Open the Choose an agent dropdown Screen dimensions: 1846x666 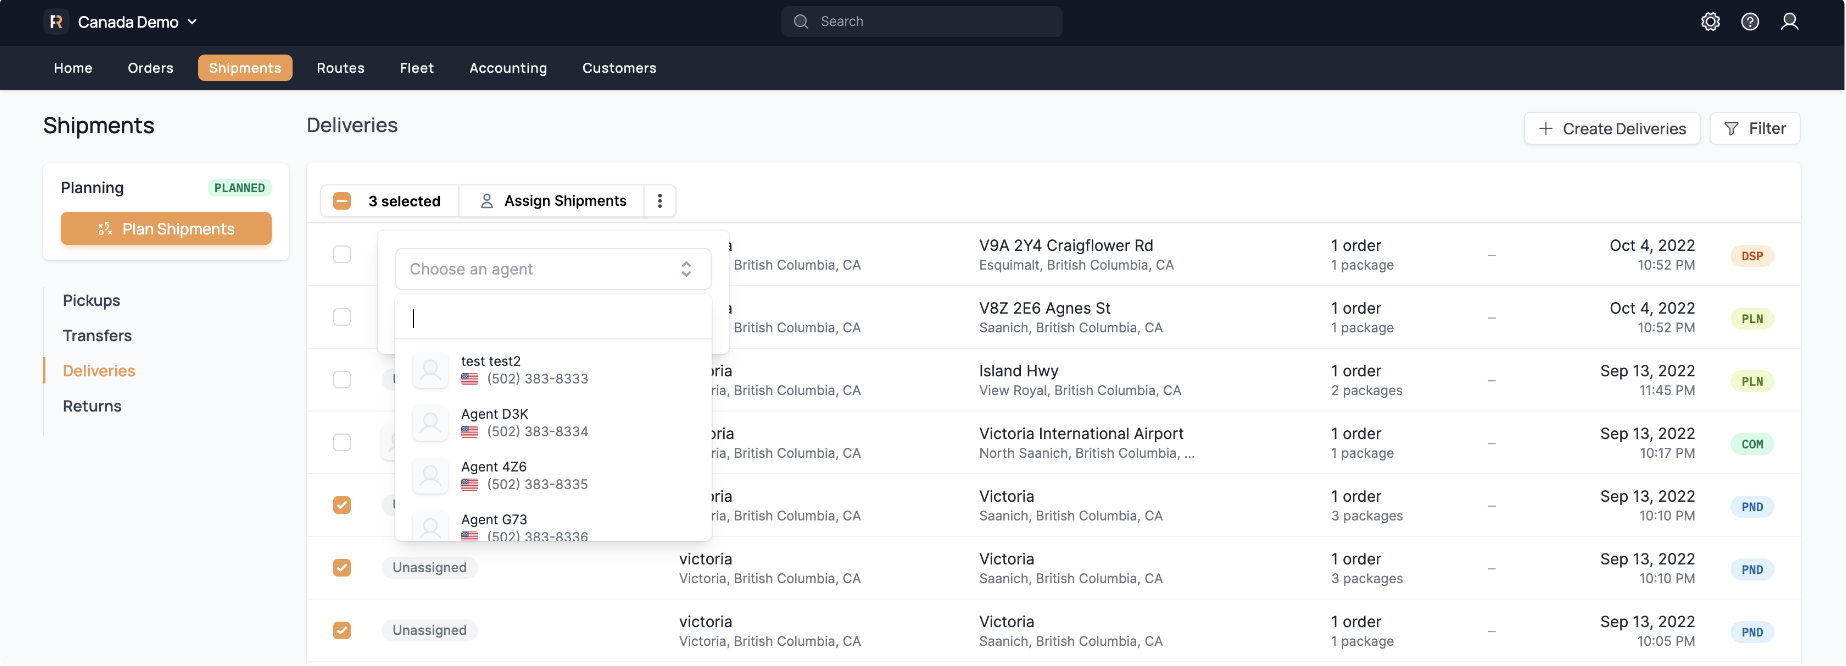click(x=552, y=269)
